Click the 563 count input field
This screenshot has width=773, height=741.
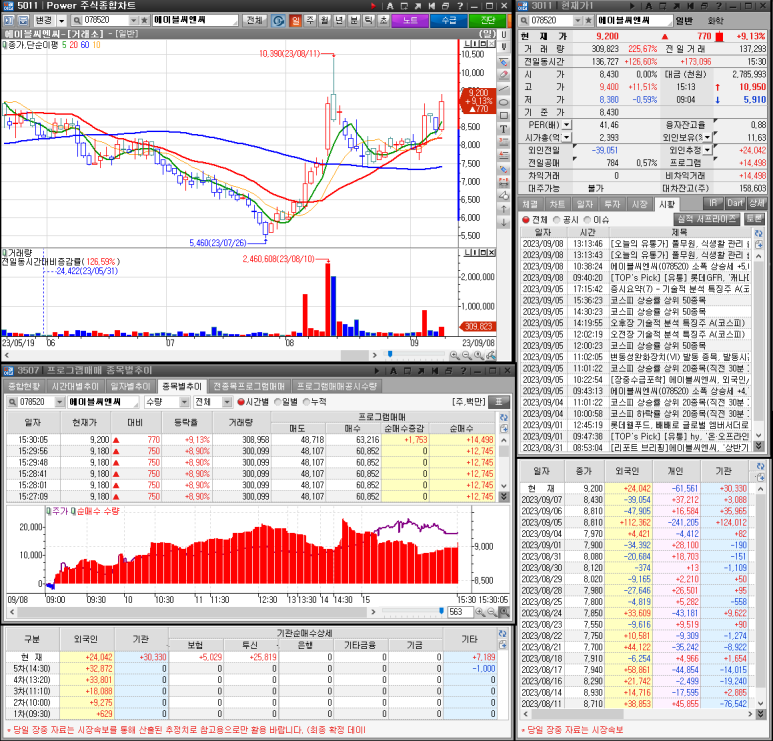[x=459, y=612]
